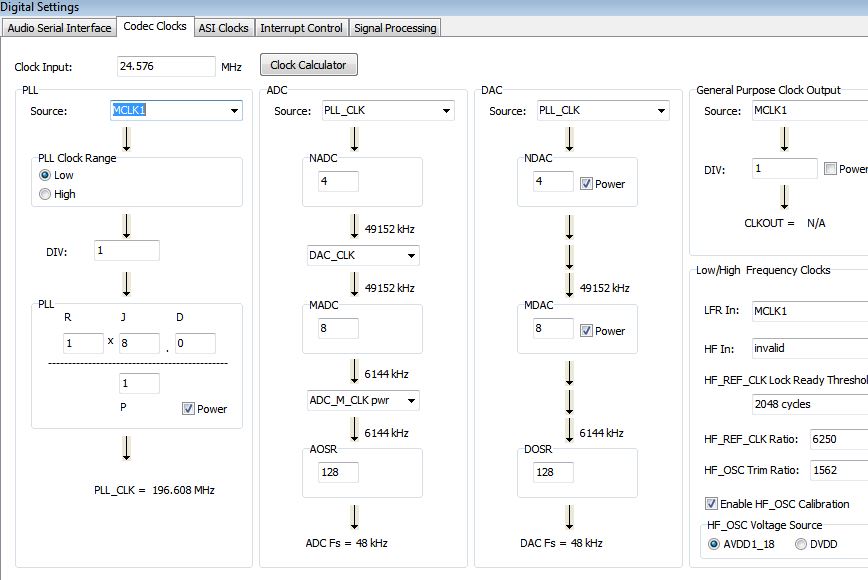Click the DOSR value field
Screen dimensions: 868x580
[553, 472]
